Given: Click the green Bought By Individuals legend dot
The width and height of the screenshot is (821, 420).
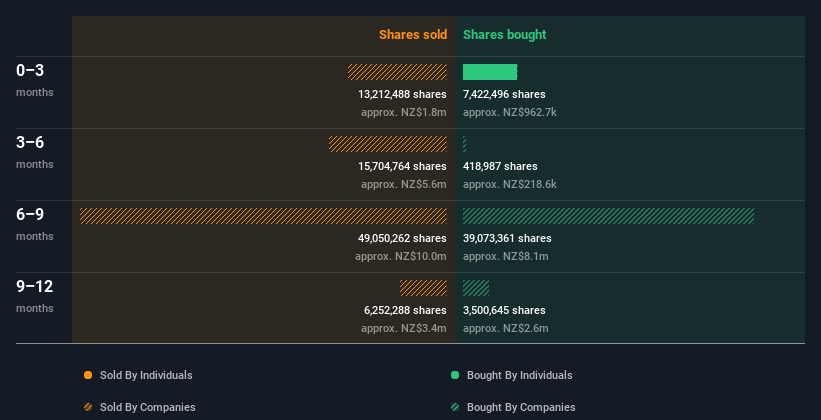Looking at the screenshot, I should 455,375.
